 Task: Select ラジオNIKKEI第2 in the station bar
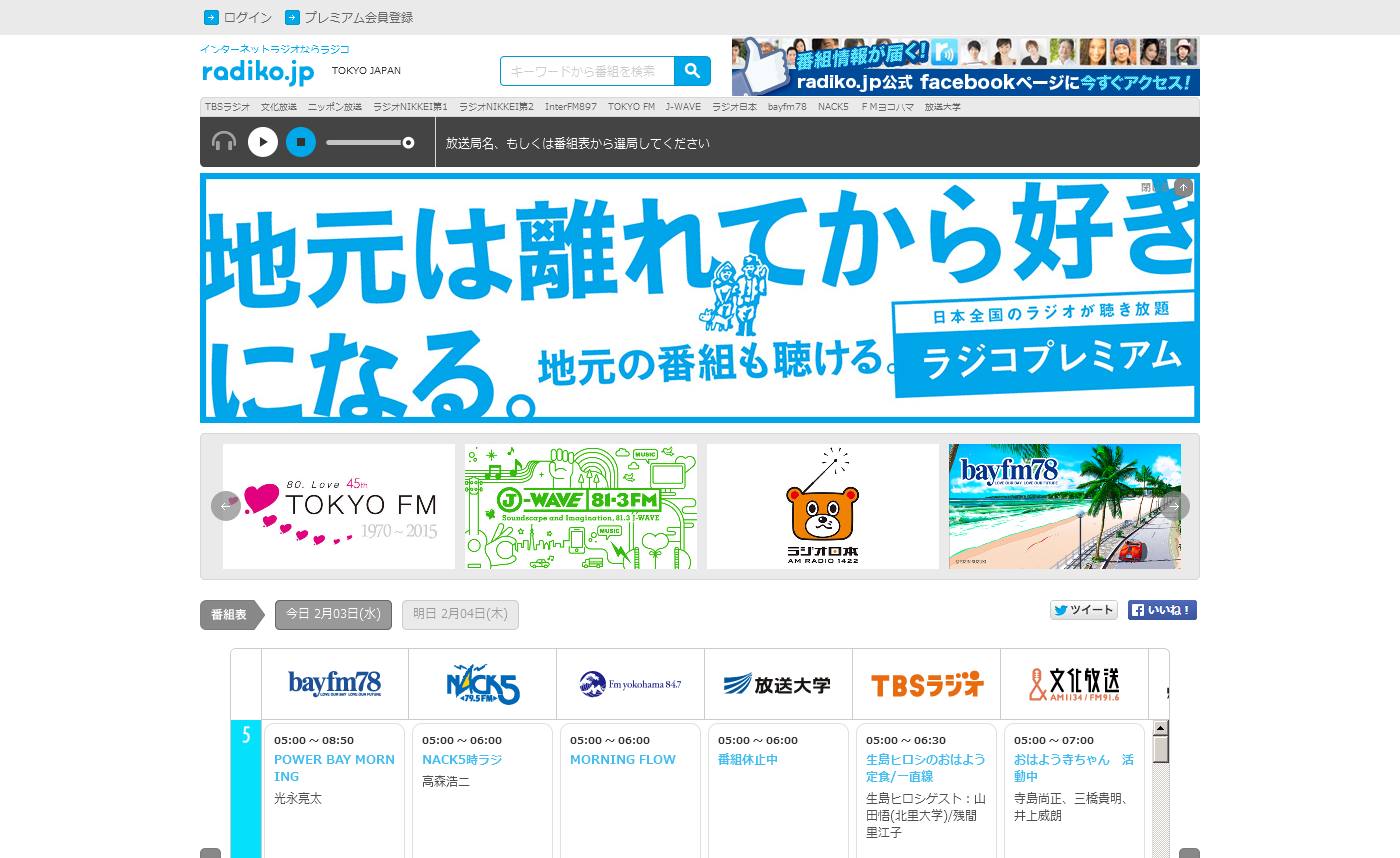(496, 107)
